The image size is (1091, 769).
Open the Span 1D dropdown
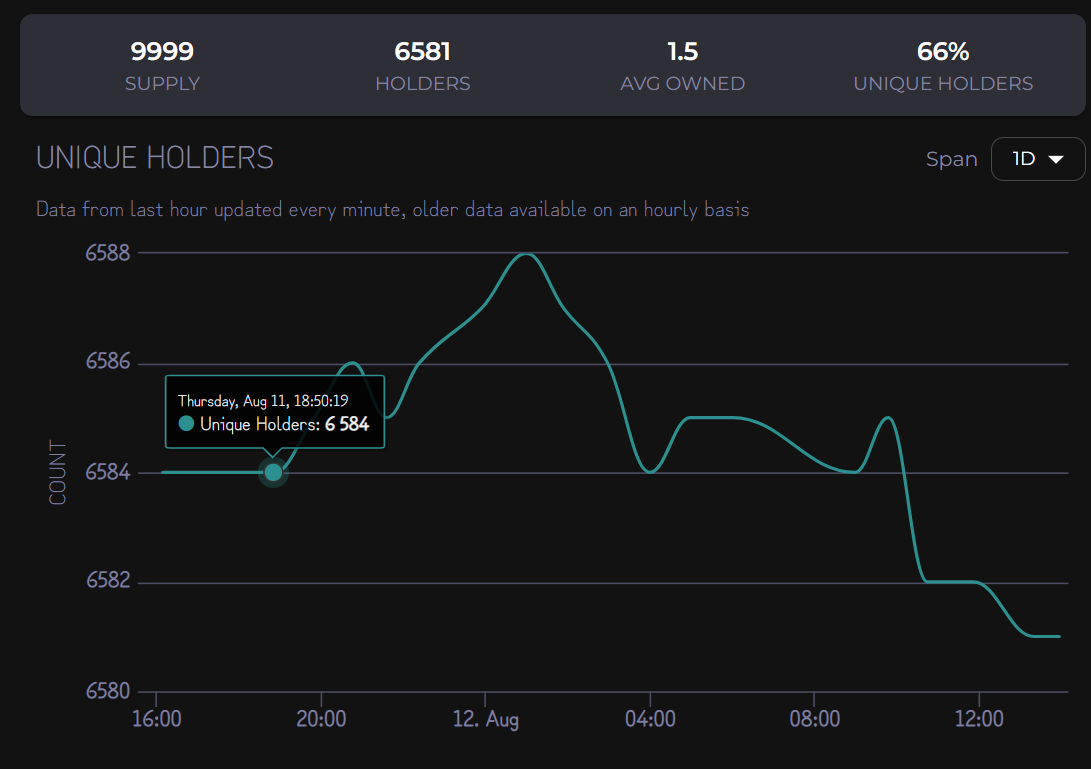pos(1037,159)
